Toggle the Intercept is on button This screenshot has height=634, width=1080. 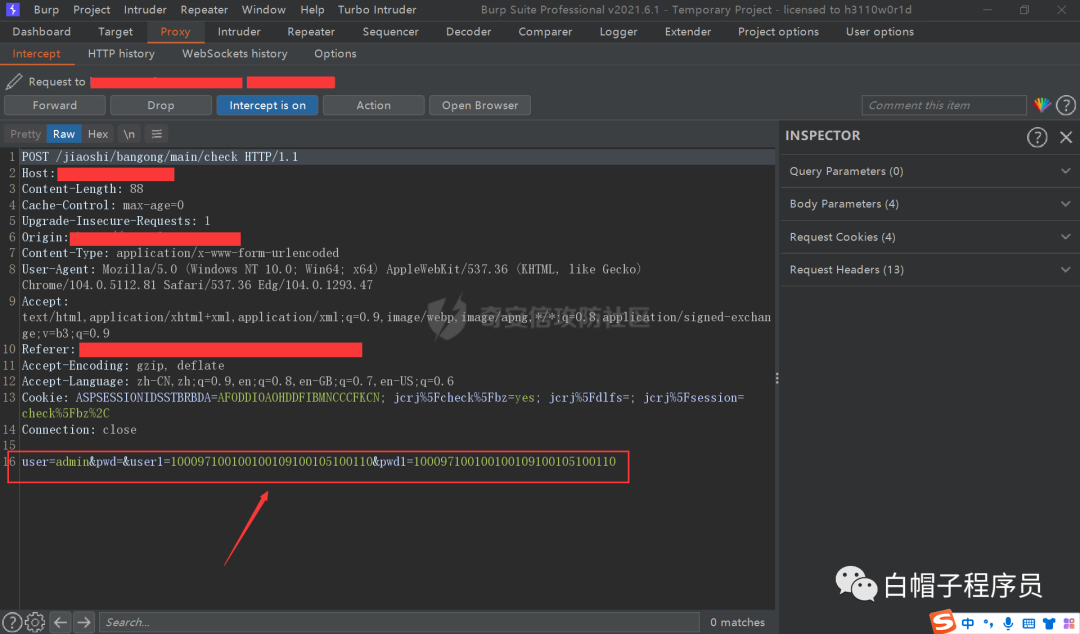(267, 105)
